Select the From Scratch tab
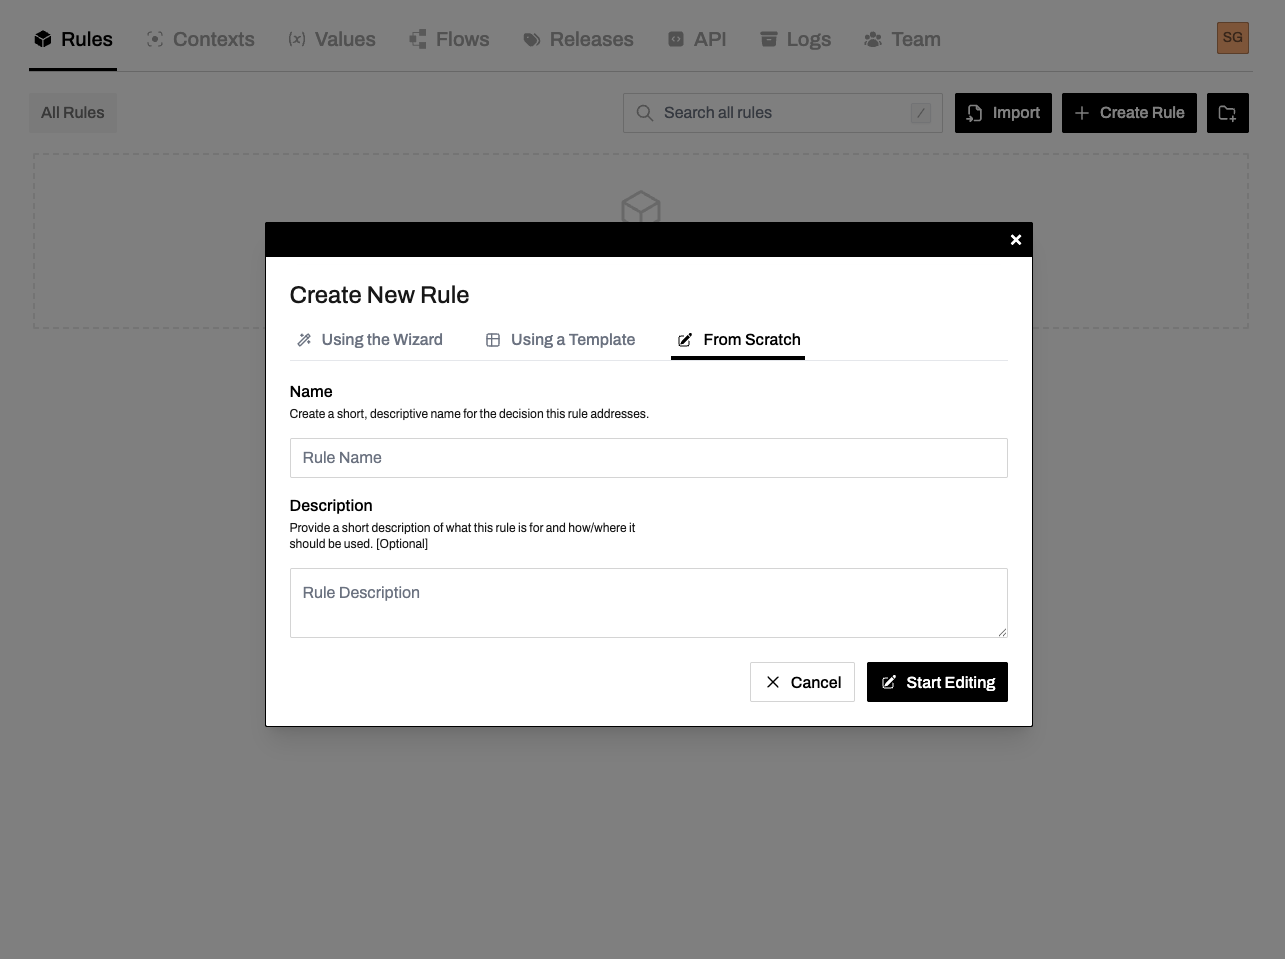1285x959 pixels. 739,340
